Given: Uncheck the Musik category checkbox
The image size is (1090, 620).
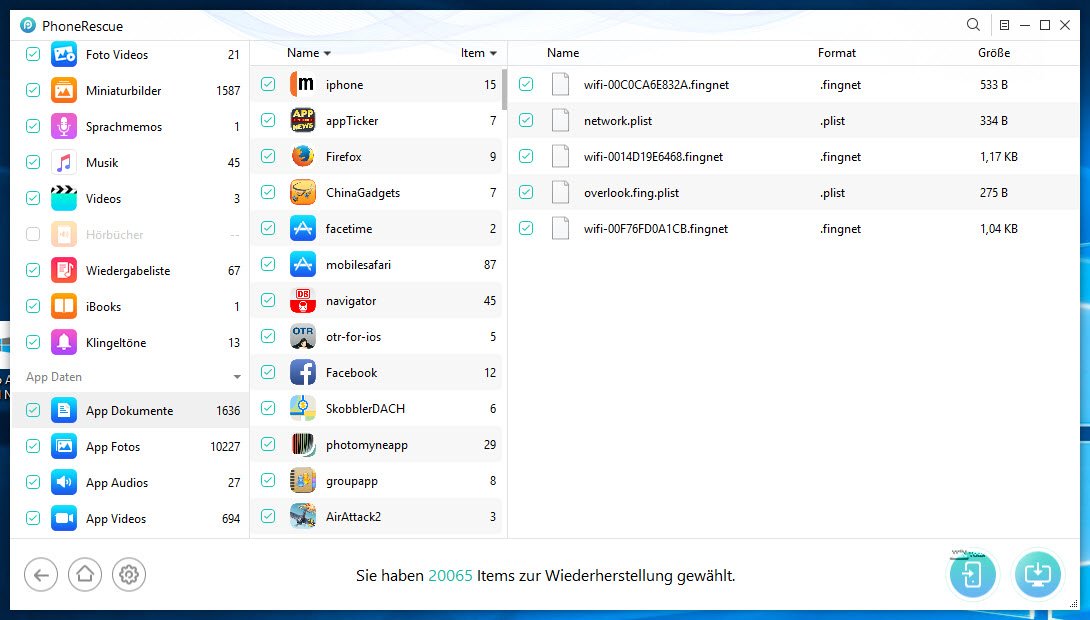Looking at the screenshot, I should 33,162.
